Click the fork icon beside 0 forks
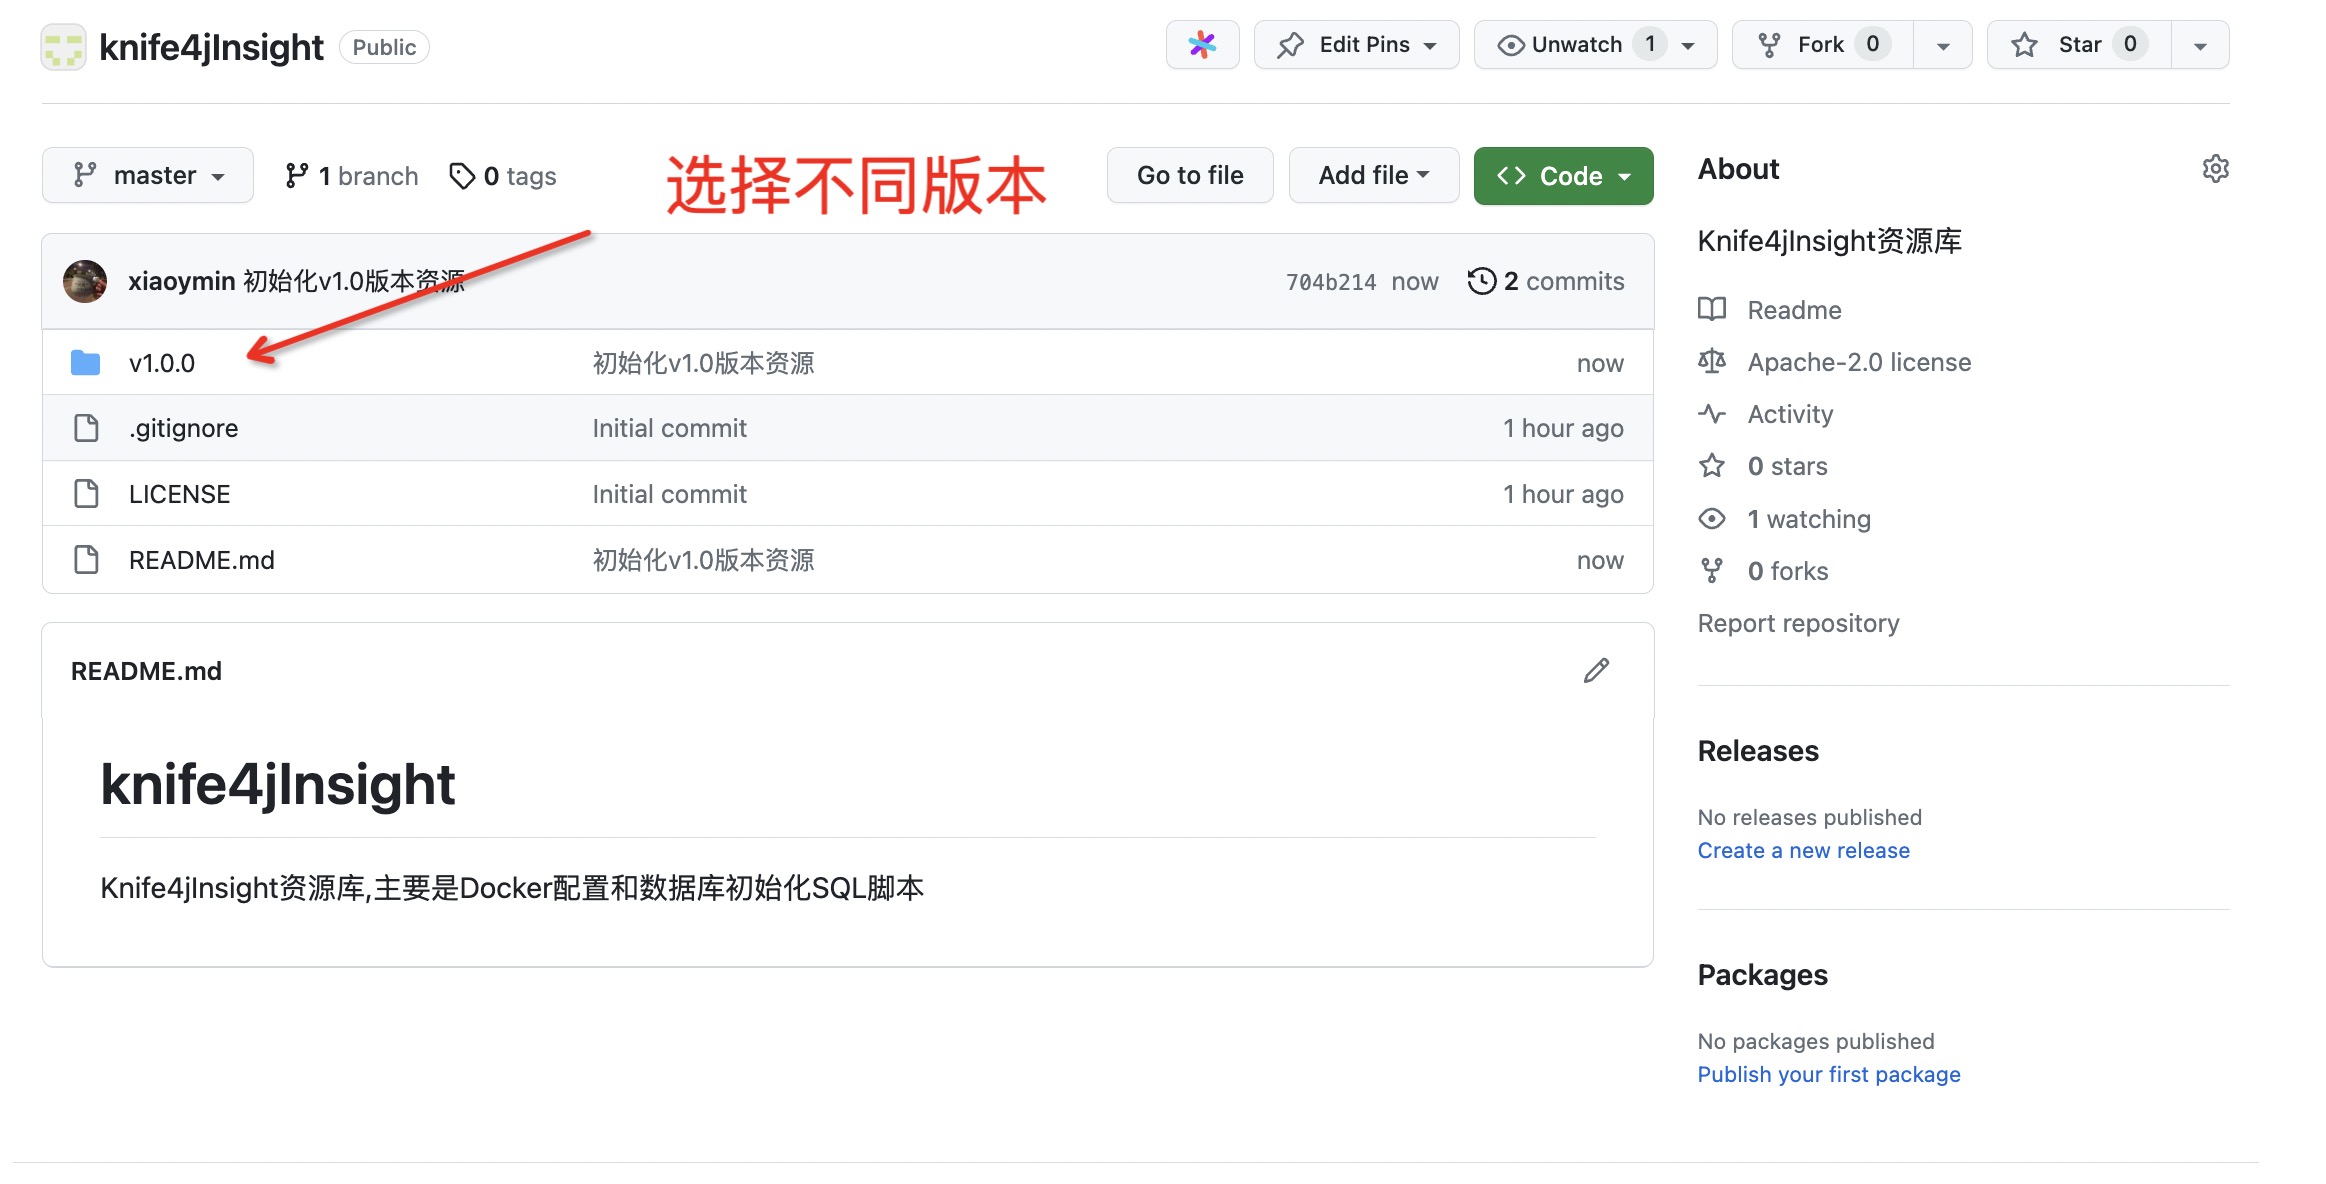The image size is (2326, 1184). 1712,570
